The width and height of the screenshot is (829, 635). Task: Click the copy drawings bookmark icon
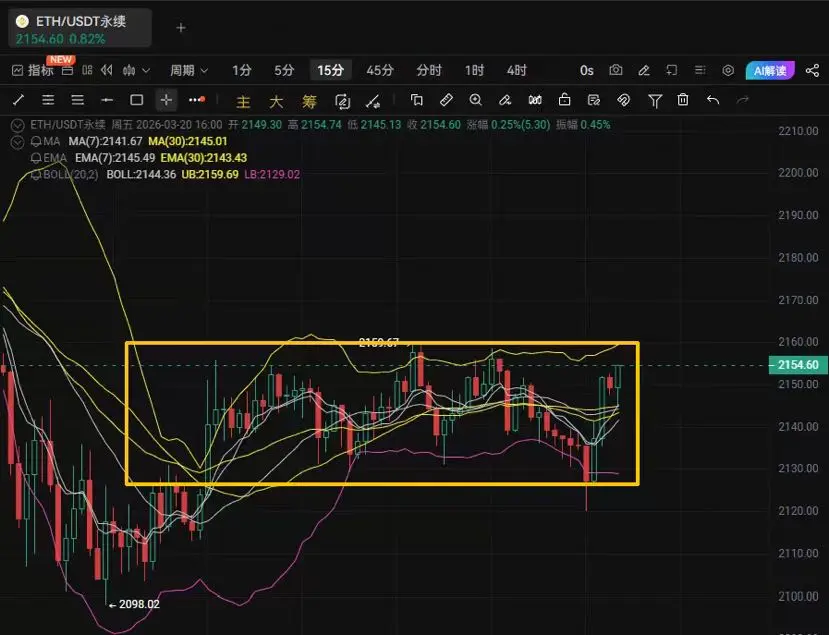[417, 100]
